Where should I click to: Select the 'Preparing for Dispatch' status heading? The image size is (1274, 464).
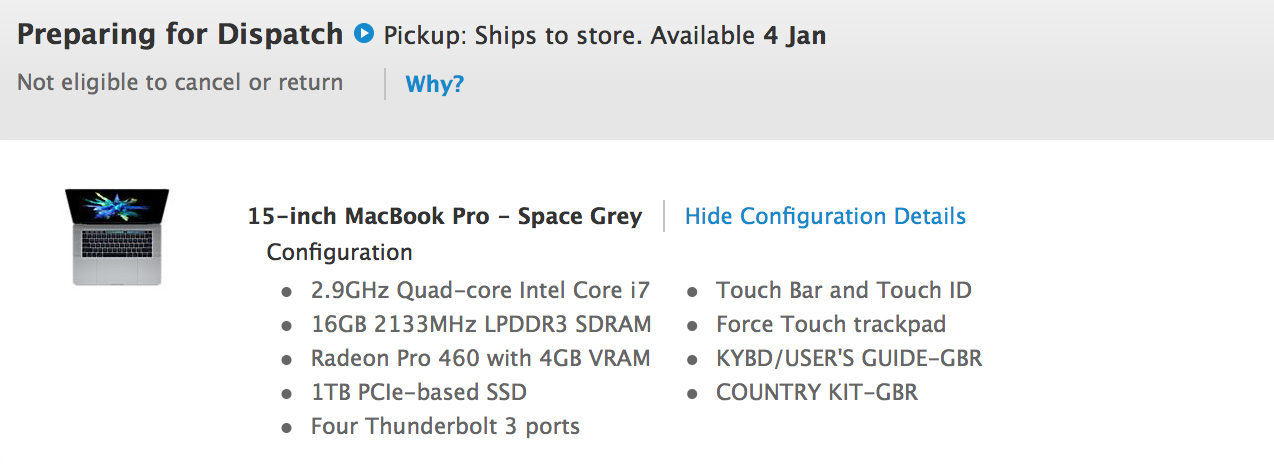tap(180, 35)
